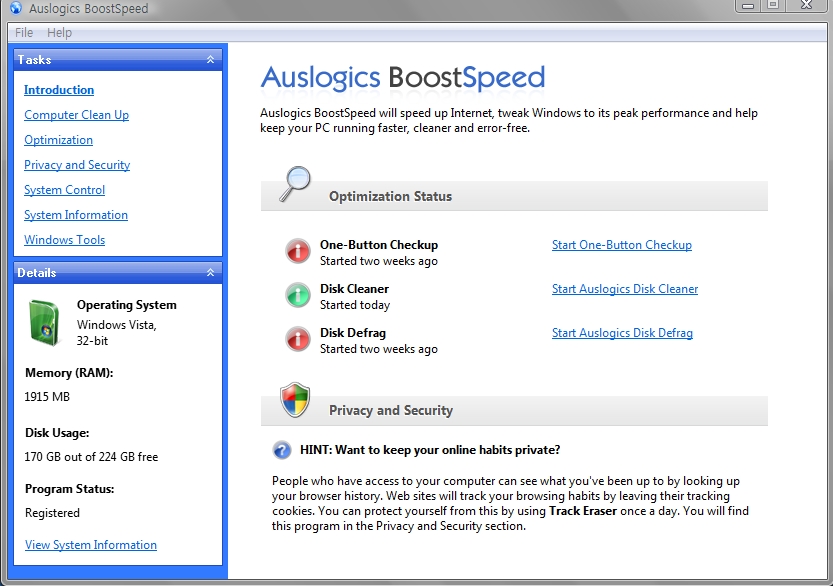Open the Help menu
Screen dimensions: 833x586
[59, 32]
